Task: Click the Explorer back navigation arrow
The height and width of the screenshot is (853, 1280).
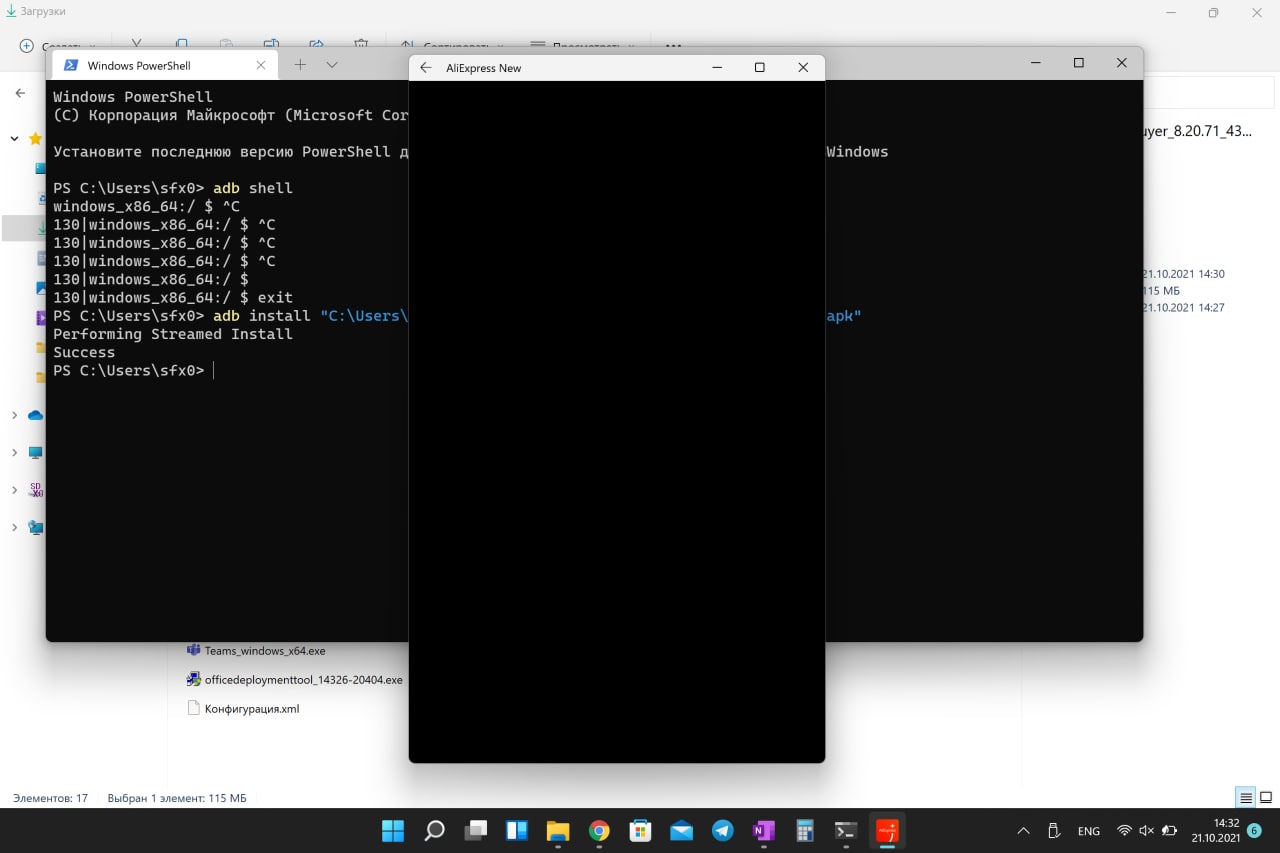Action: pyautogui.click(x=20, y=93)
